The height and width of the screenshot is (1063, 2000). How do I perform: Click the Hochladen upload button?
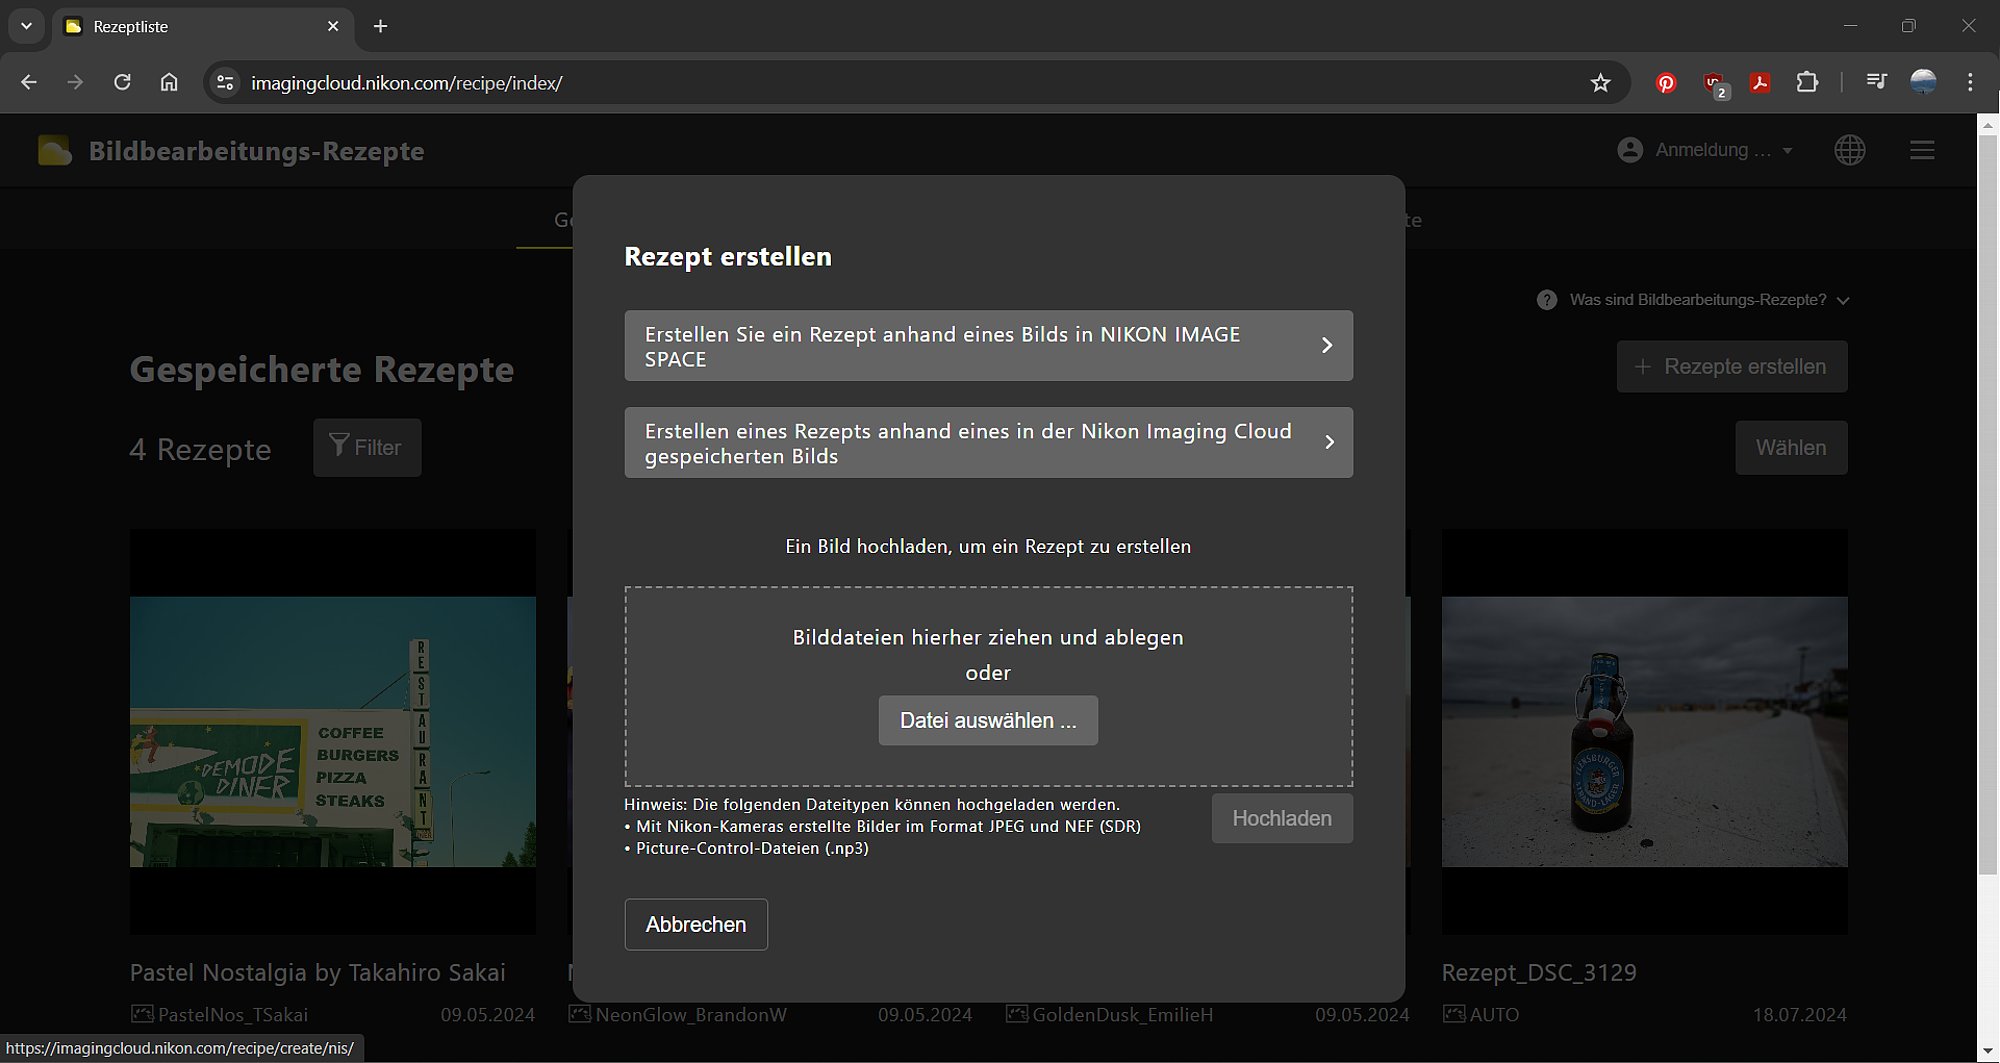coord(1281,819)
